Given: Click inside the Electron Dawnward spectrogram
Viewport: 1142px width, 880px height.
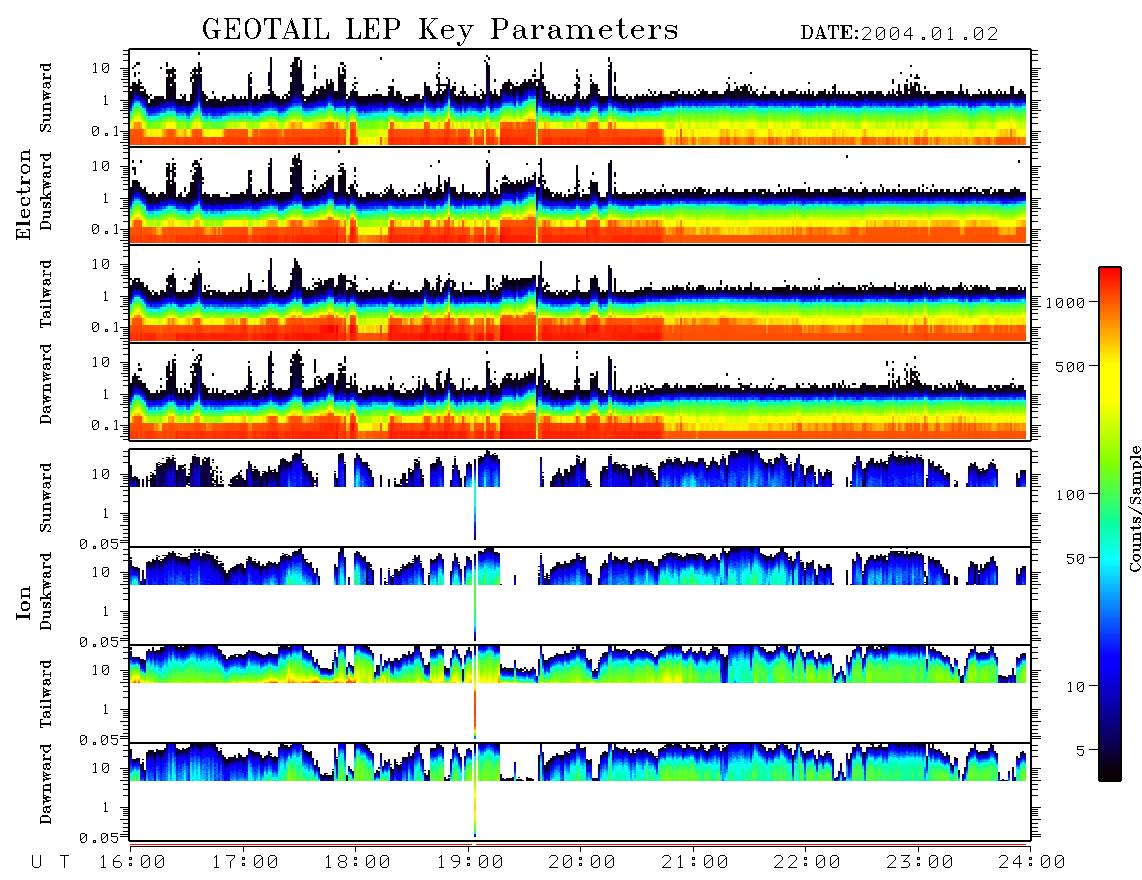Looking at the screenshot, I should pos(580,391).
